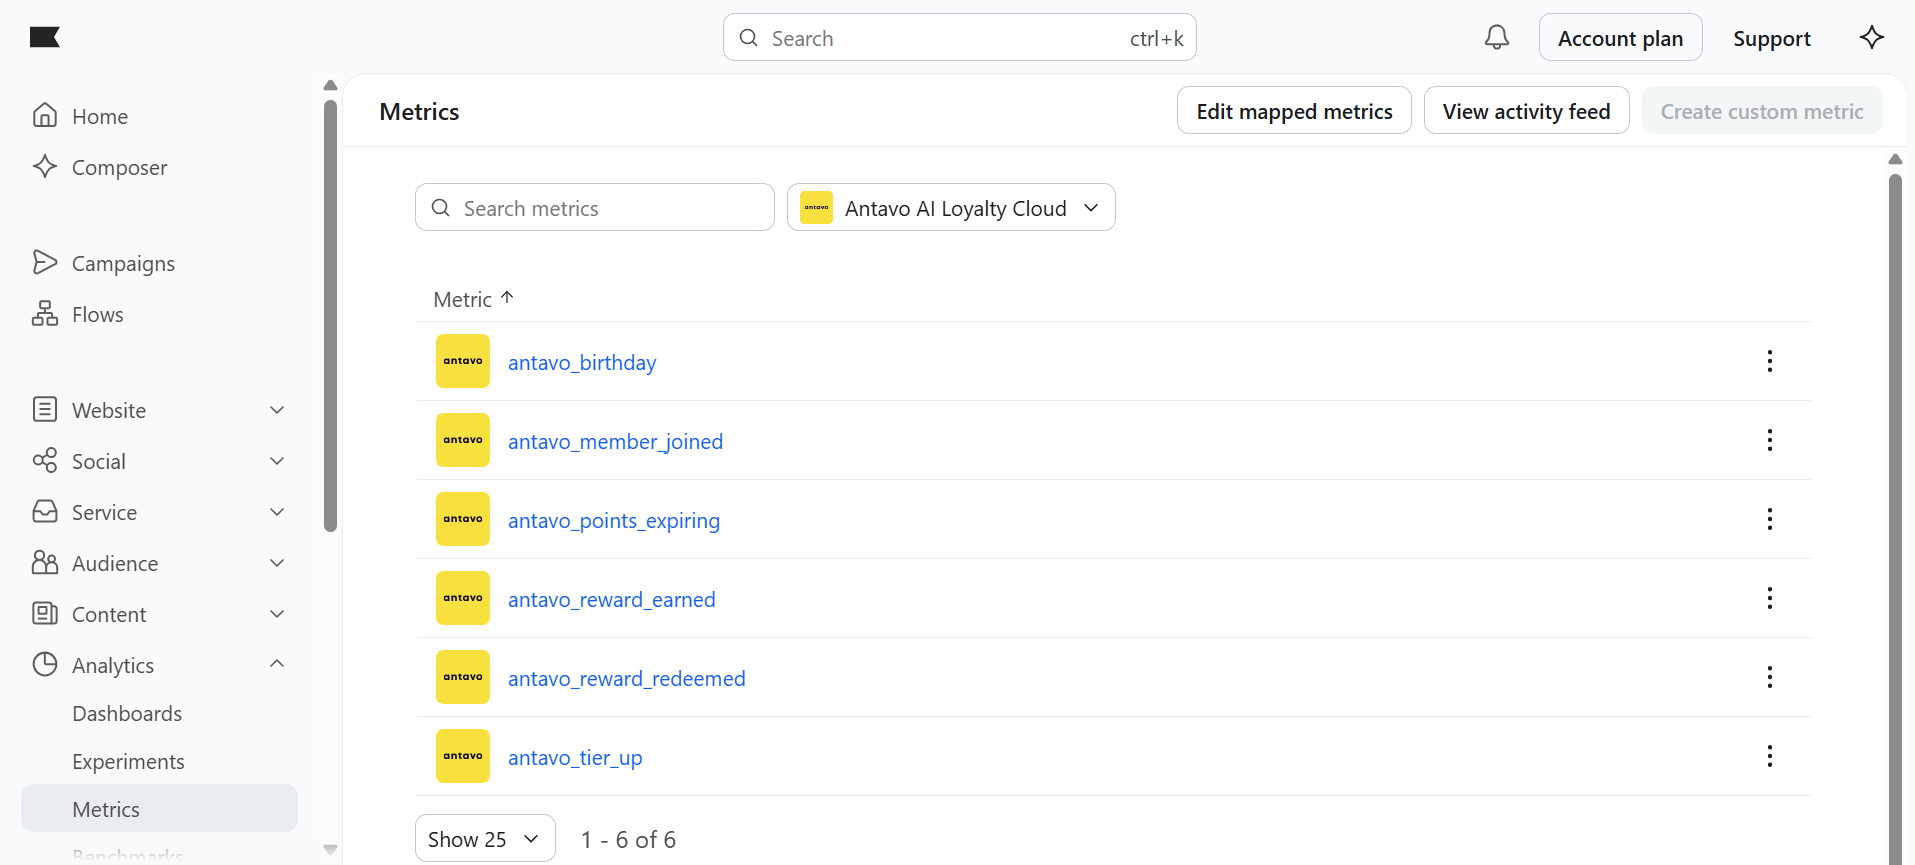Open the Show 25 rows dropdown
The image size is (1915, 865).
(x=485, y=839)
